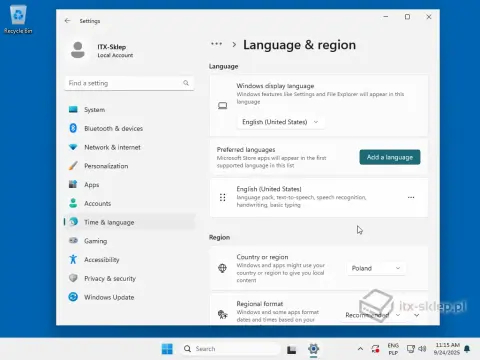Click the Settings gear in the taskbar

click(313, 349)
